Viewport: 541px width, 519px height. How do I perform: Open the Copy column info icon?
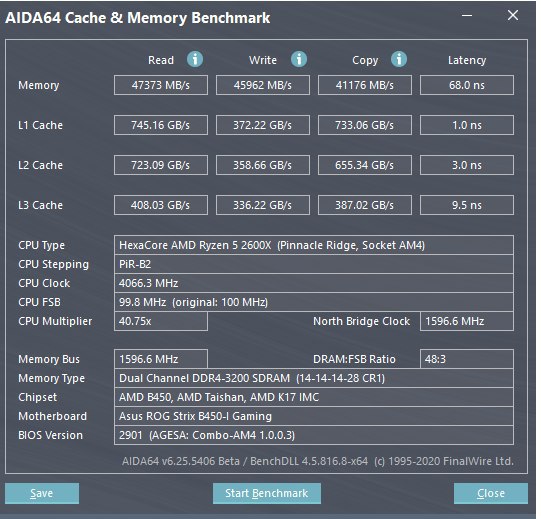(399, 59)
